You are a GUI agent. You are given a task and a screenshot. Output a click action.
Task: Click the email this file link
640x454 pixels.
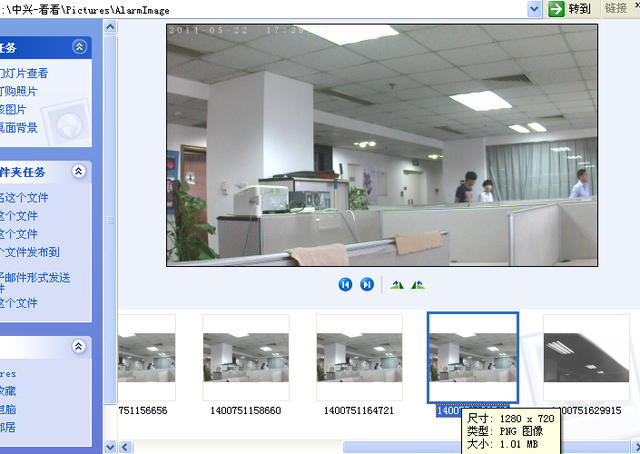pos(35,277)
